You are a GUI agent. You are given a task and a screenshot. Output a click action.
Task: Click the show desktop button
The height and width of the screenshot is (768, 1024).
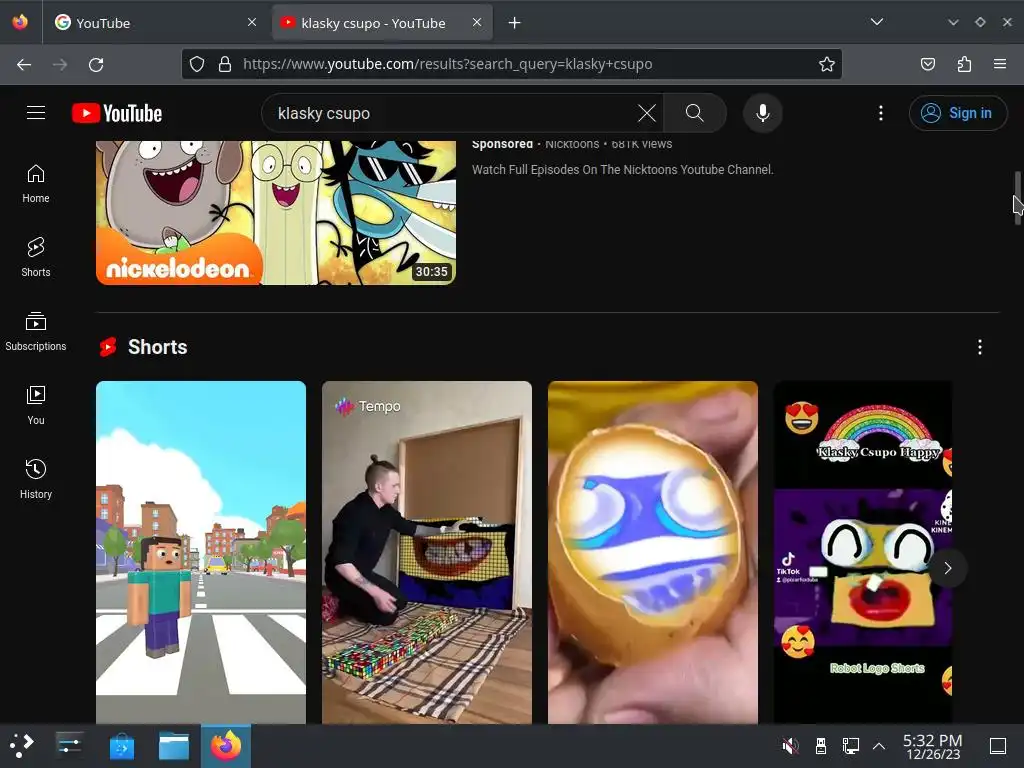tap(998, 745)
